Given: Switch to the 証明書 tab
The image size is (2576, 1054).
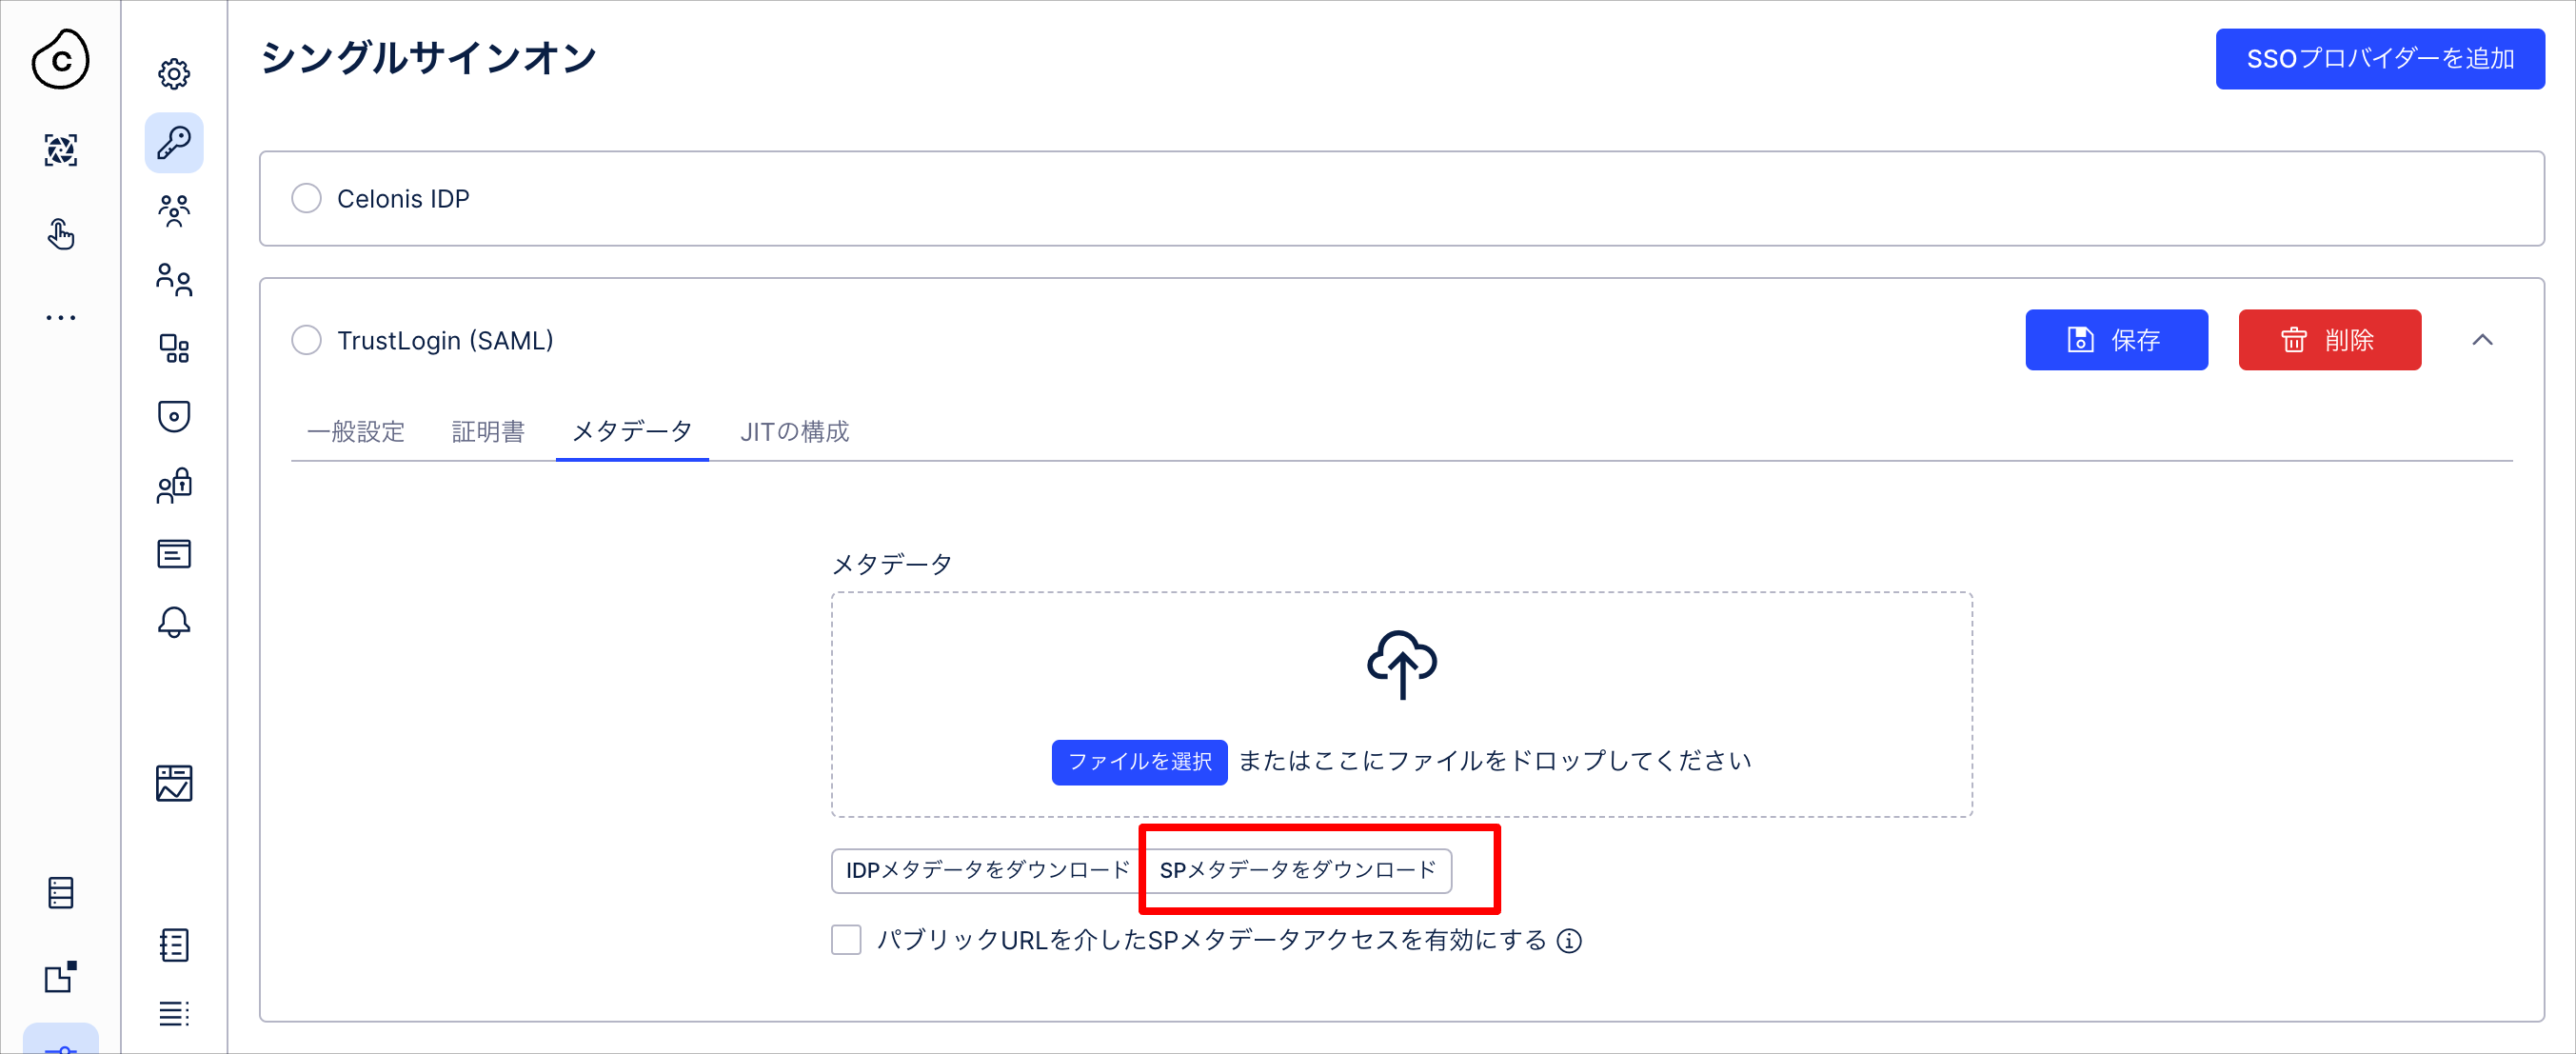Looking at the screenshot, I should pyautogui.click(x=488, y=431).
